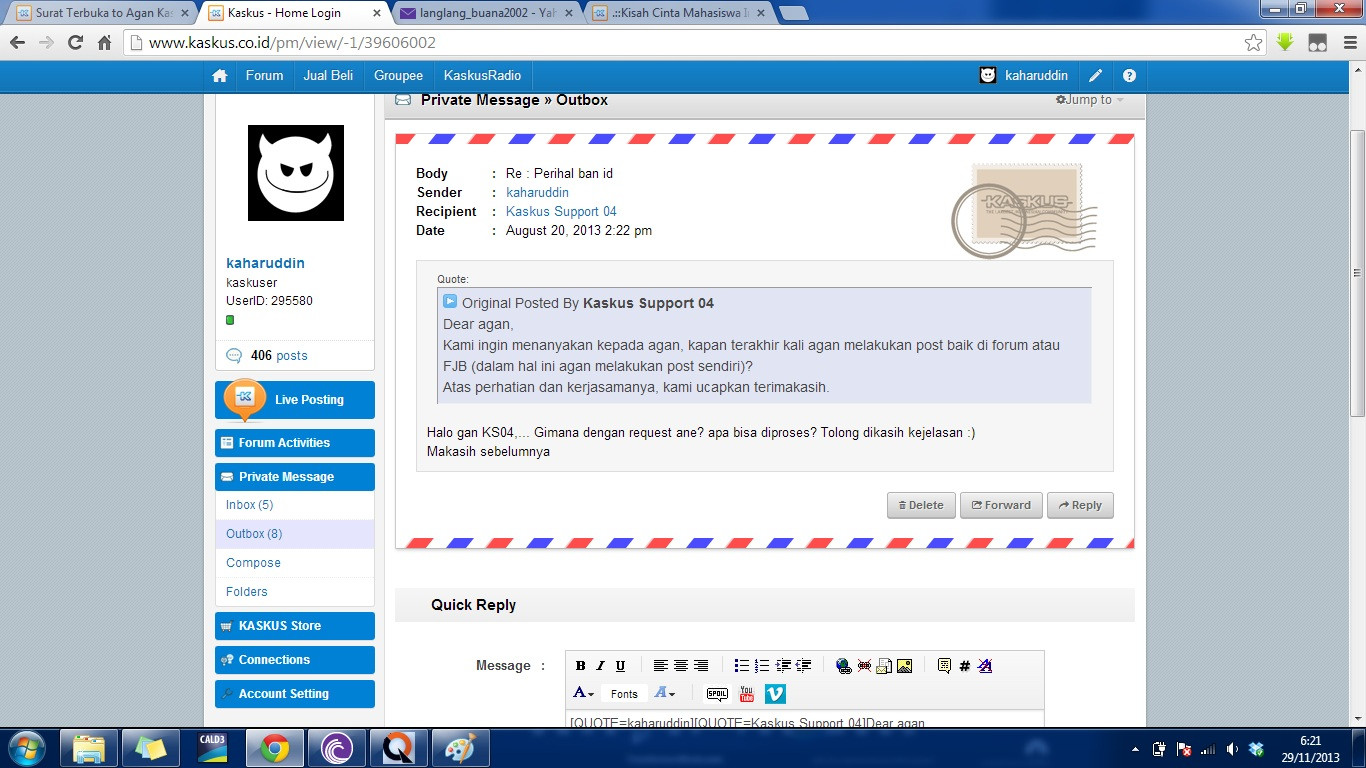1366x768 pixels.
Task: Open Connections in the sidebar
Action: (x=295, y=660)
